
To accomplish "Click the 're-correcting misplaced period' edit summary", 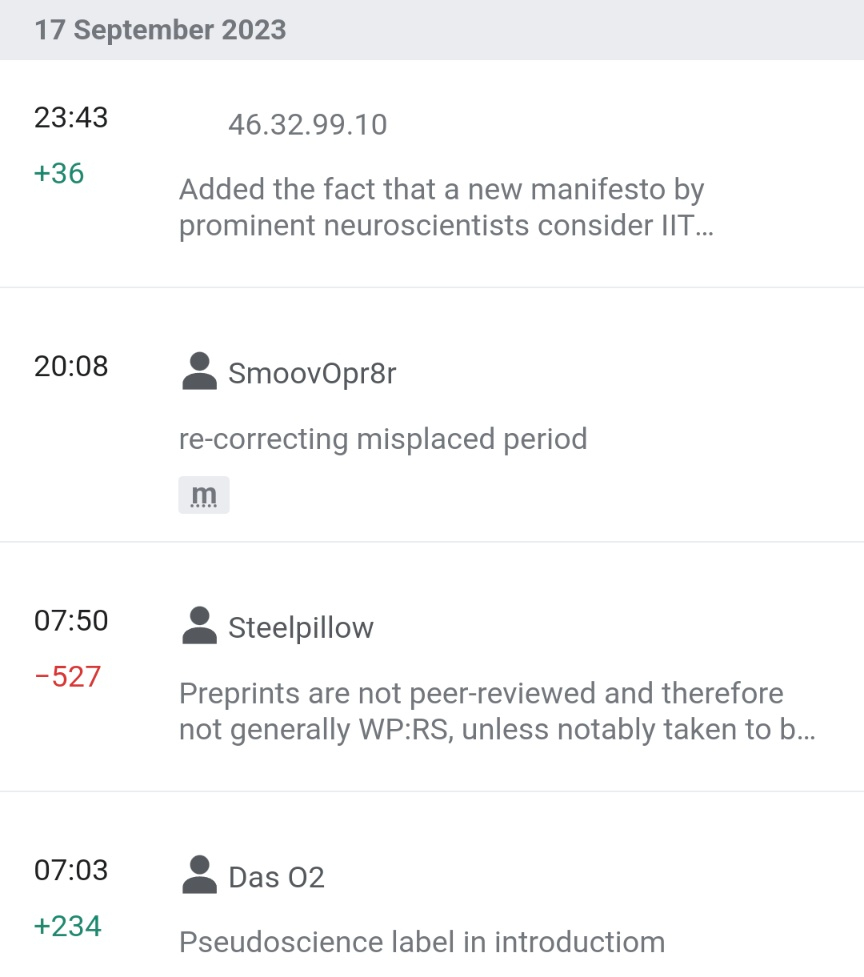I will tap(382, 439).
